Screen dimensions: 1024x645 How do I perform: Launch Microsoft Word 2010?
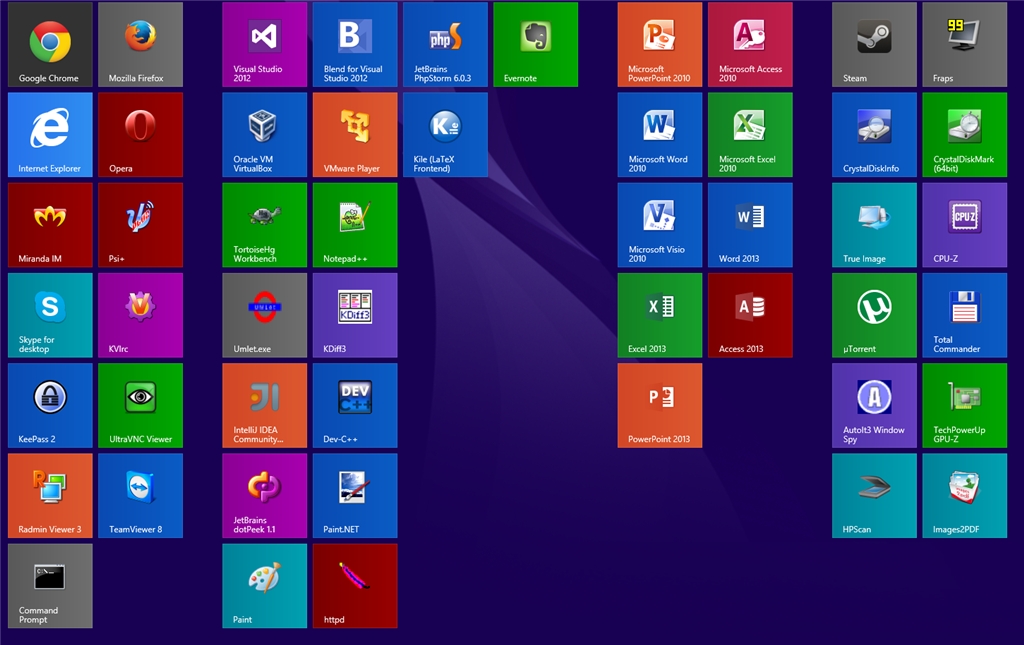pyautogui.click(x=660, y=134)
